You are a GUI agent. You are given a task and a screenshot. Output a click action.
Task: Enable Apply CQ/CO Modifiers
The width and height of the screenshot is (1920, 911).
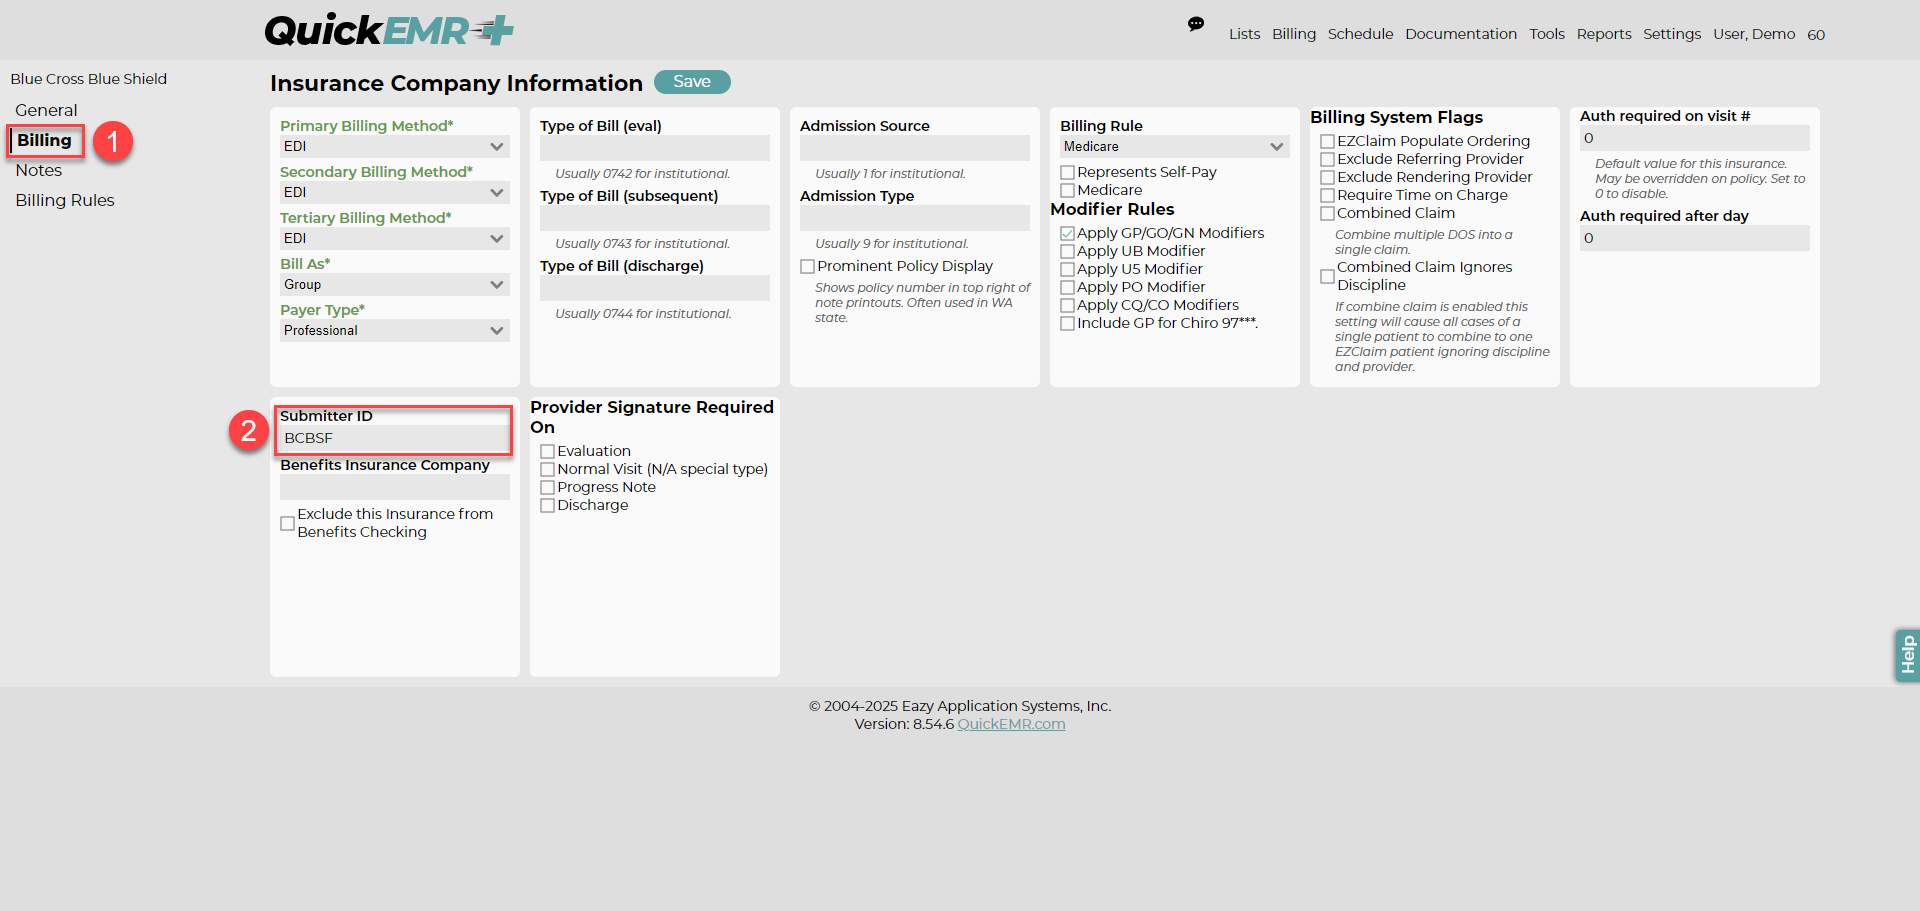tap(1068, 306)
